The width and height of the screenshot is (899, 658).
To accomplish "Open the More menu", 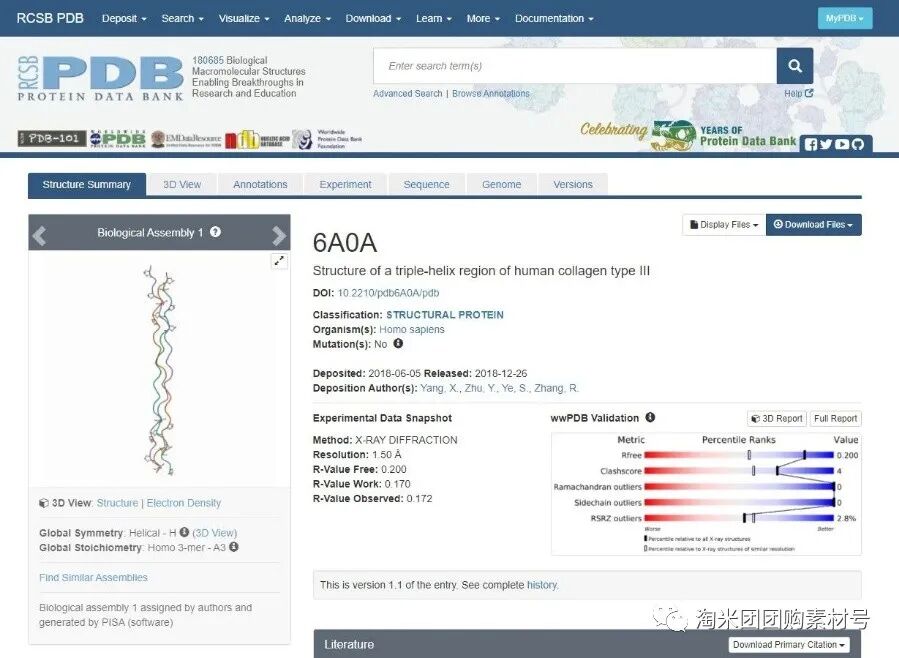I will click(x=483, y=18).
